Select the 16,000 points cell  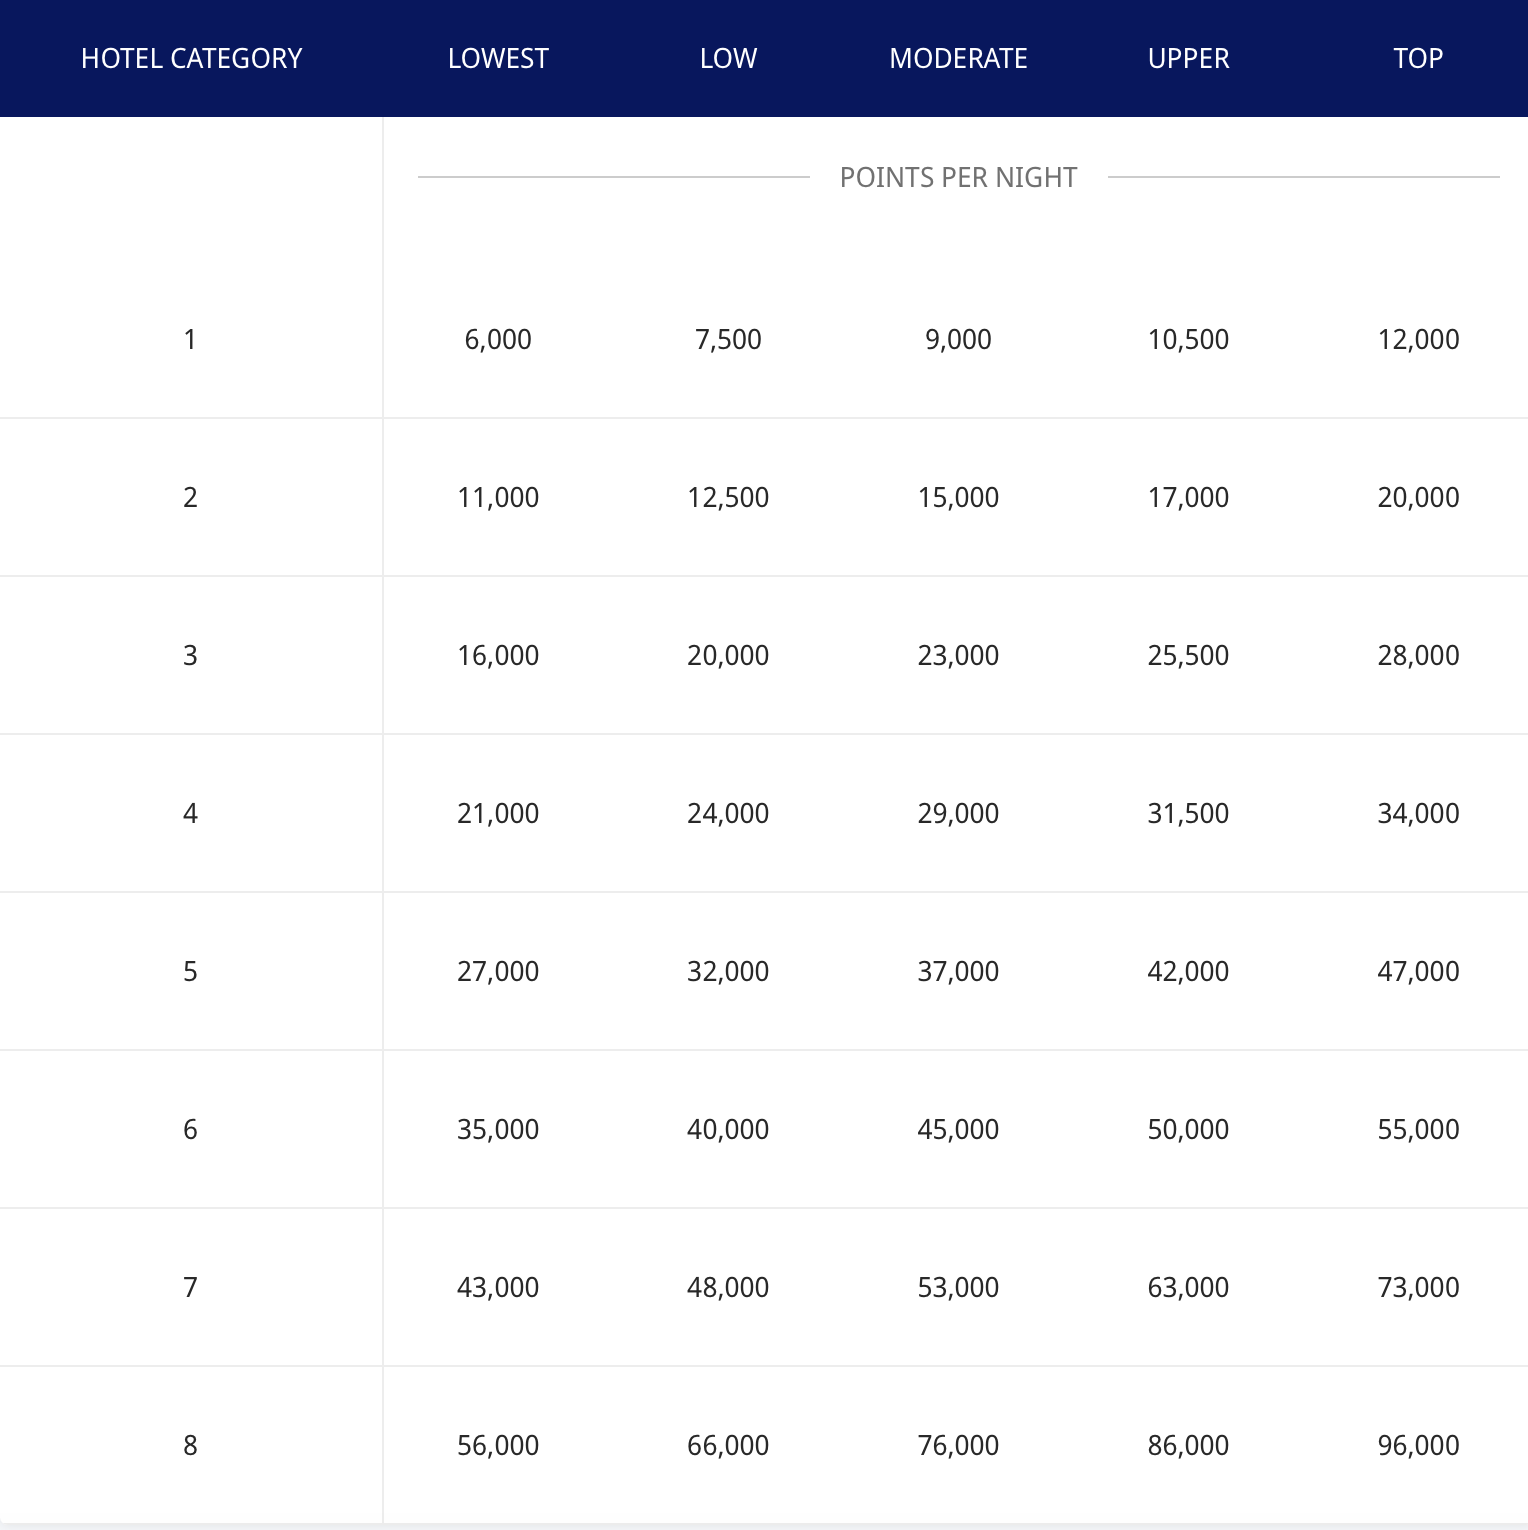498,655
